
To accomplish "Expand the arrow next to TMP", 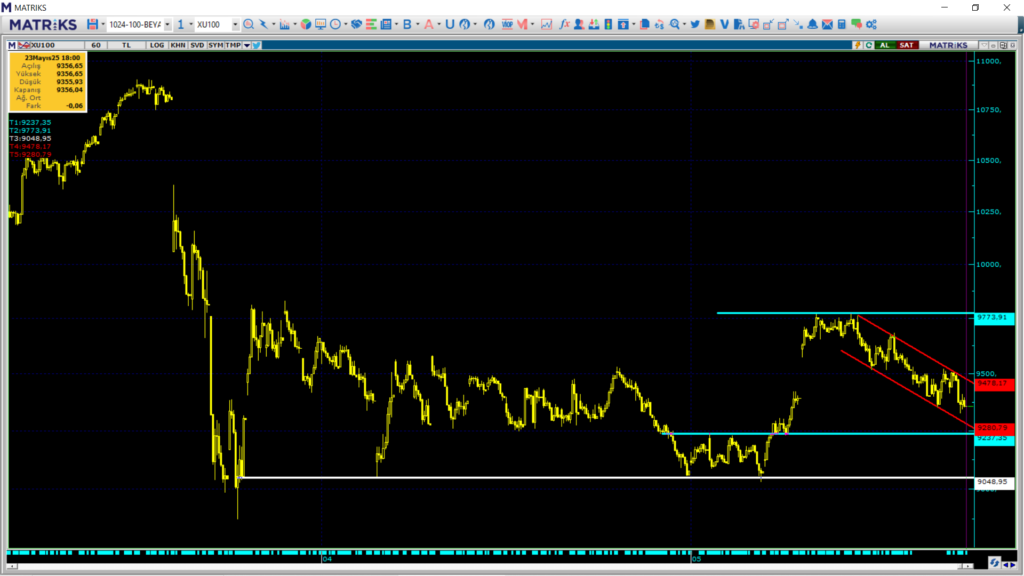I will coord(247,45).
